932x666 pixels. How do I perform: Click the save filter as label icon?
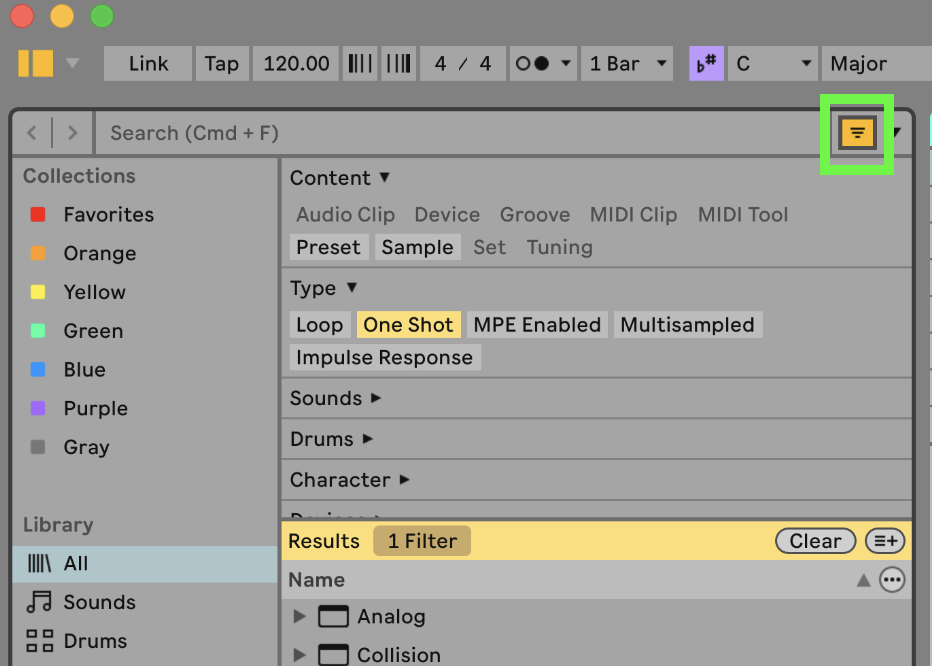[x=885, y=541]
